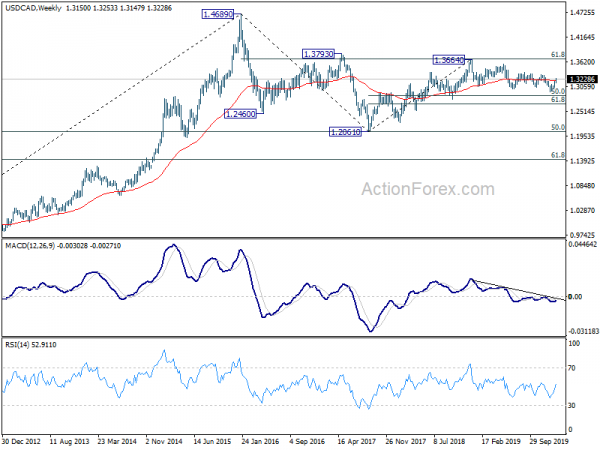Click the RSI scale value 100
600x450 pixels.
tap(574, 344)
